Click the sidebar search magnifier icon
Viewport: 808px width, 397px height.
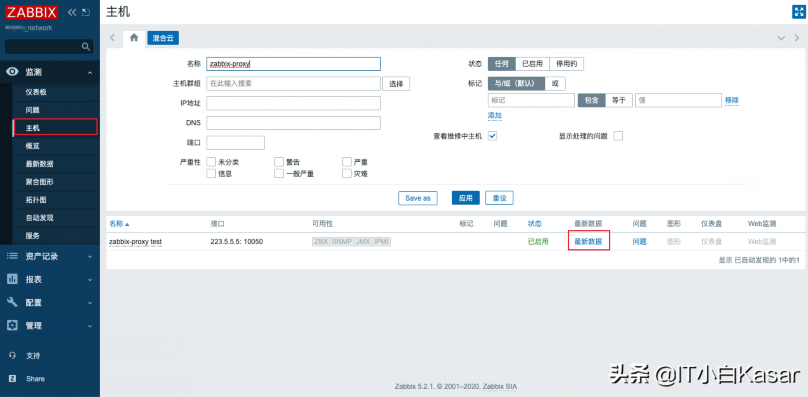click(x=86, y=46)
